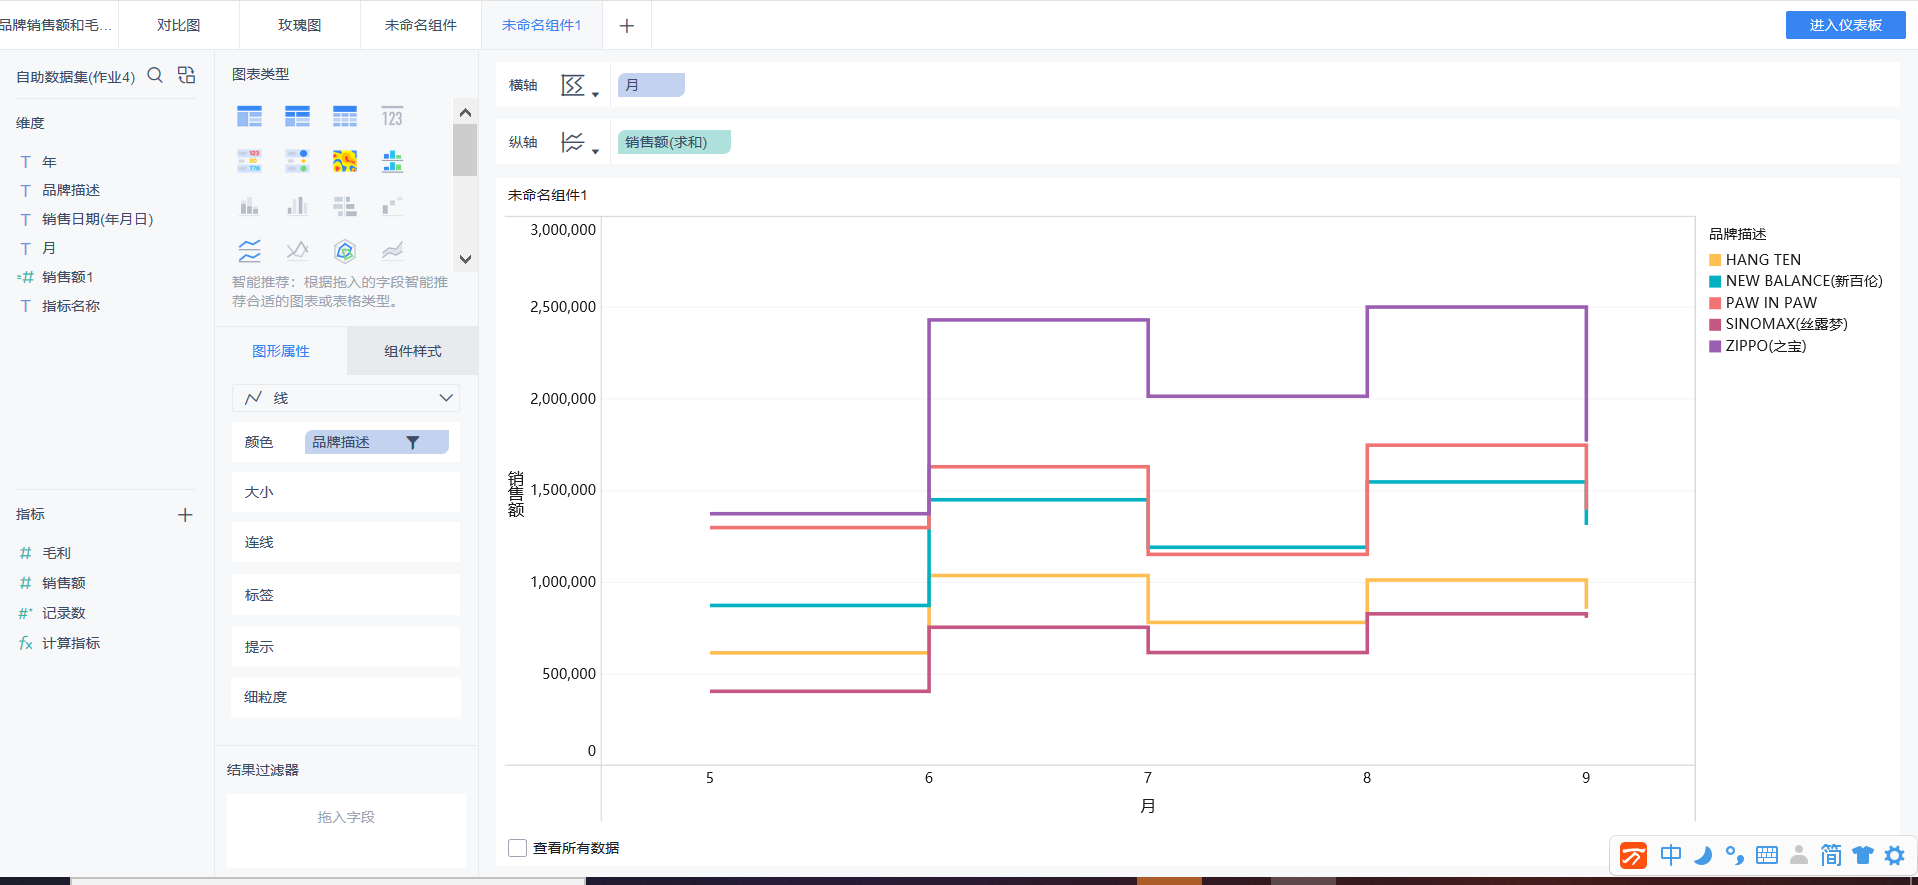Open the 线 shape type dropdown
1918x885 pixels.
click(346, 398)
